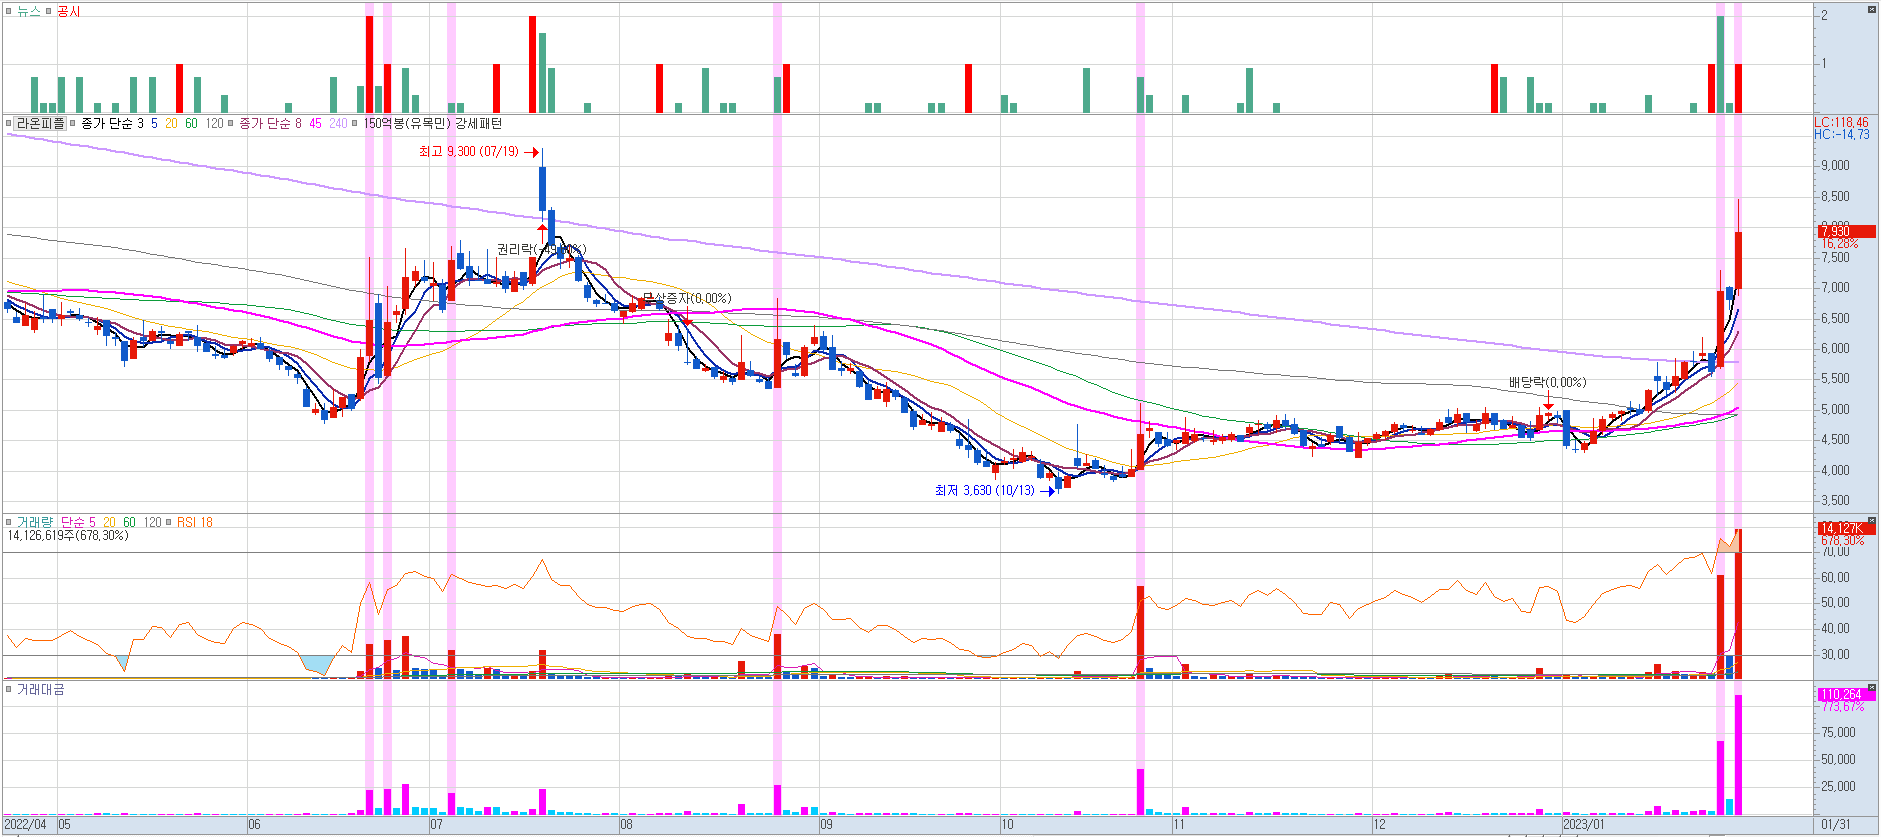Screen dimensions: 1881x837
Task: Close the volume panel X icon
Action: coord(1872,520)
